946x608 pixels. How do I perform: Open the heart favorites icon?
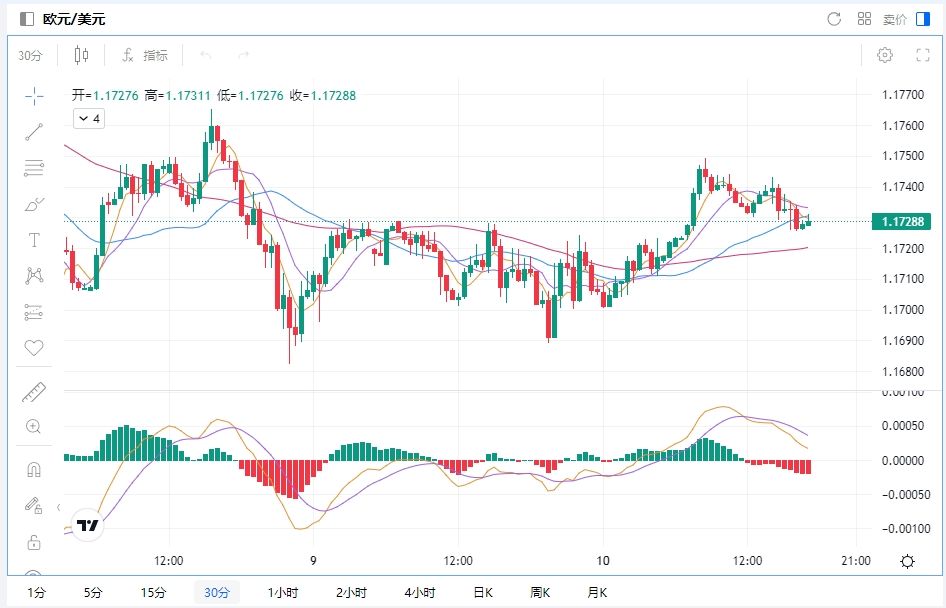34,348
